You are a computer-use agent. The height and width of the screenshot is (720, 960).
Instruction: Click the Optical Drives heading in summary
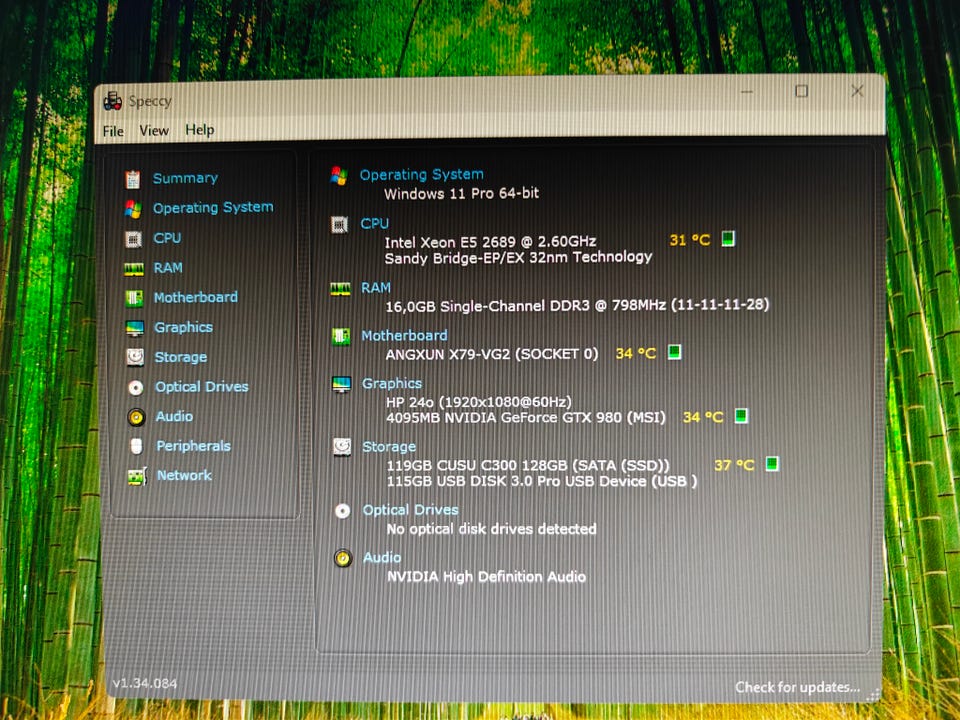(411, 510)
